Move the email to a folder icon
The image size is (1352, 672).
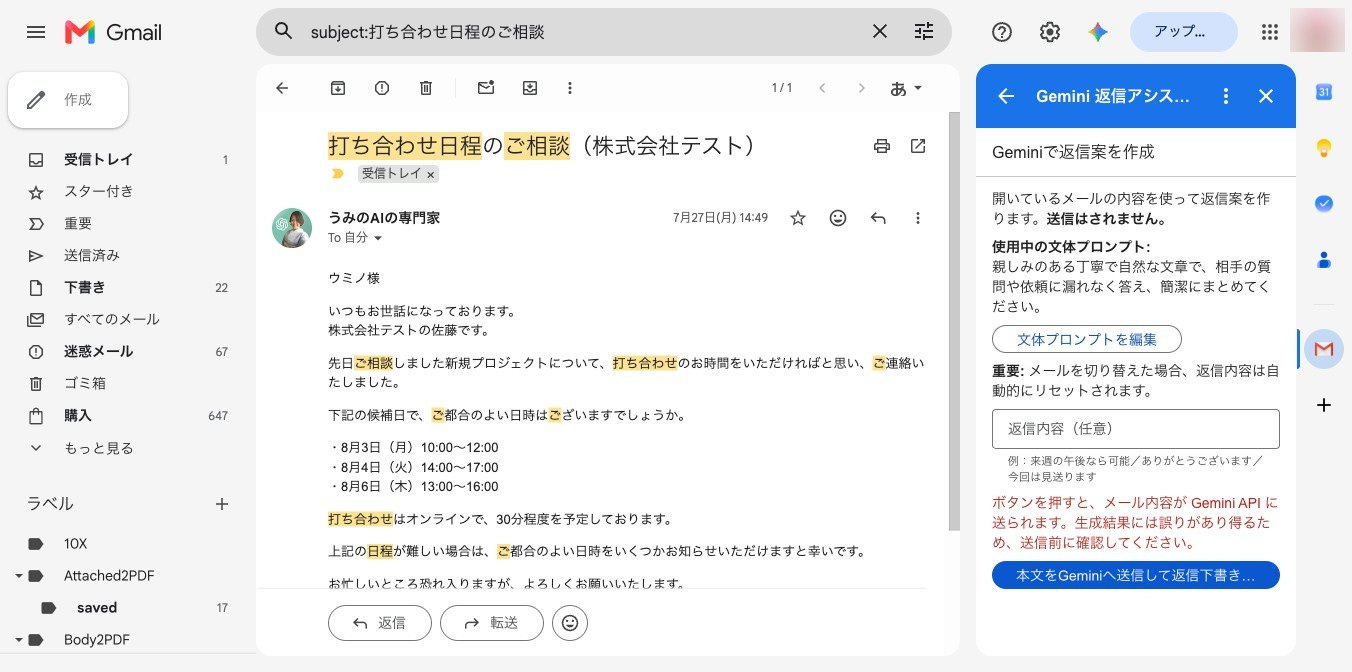[530, 88]
